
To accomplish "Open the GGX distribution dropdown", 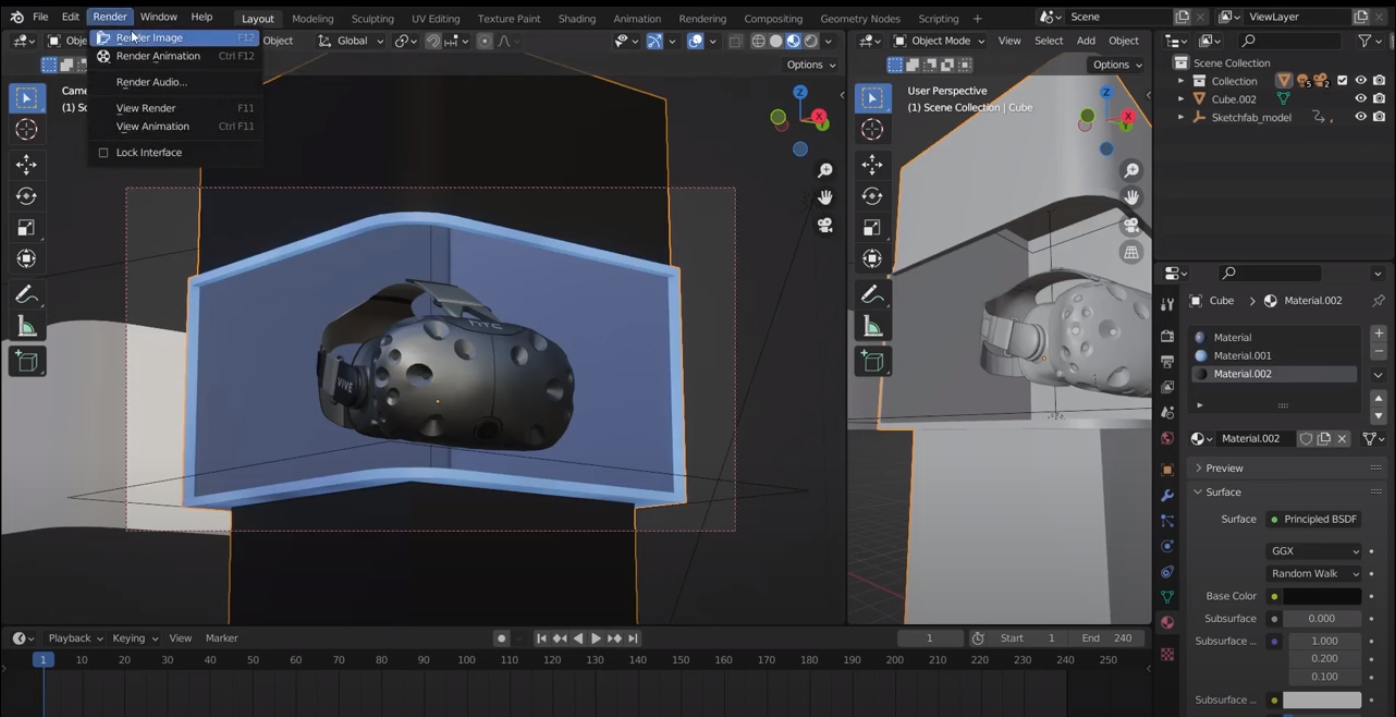I will 1313,551.
